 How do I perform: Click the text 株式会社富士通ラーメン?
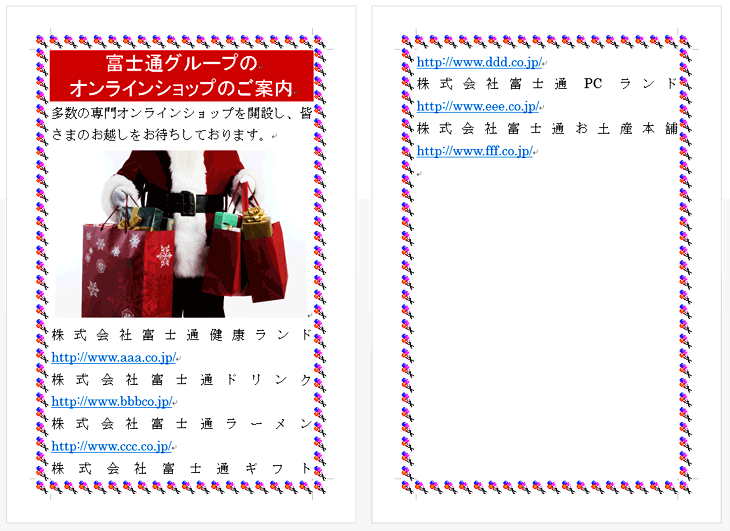click(181, 424)
